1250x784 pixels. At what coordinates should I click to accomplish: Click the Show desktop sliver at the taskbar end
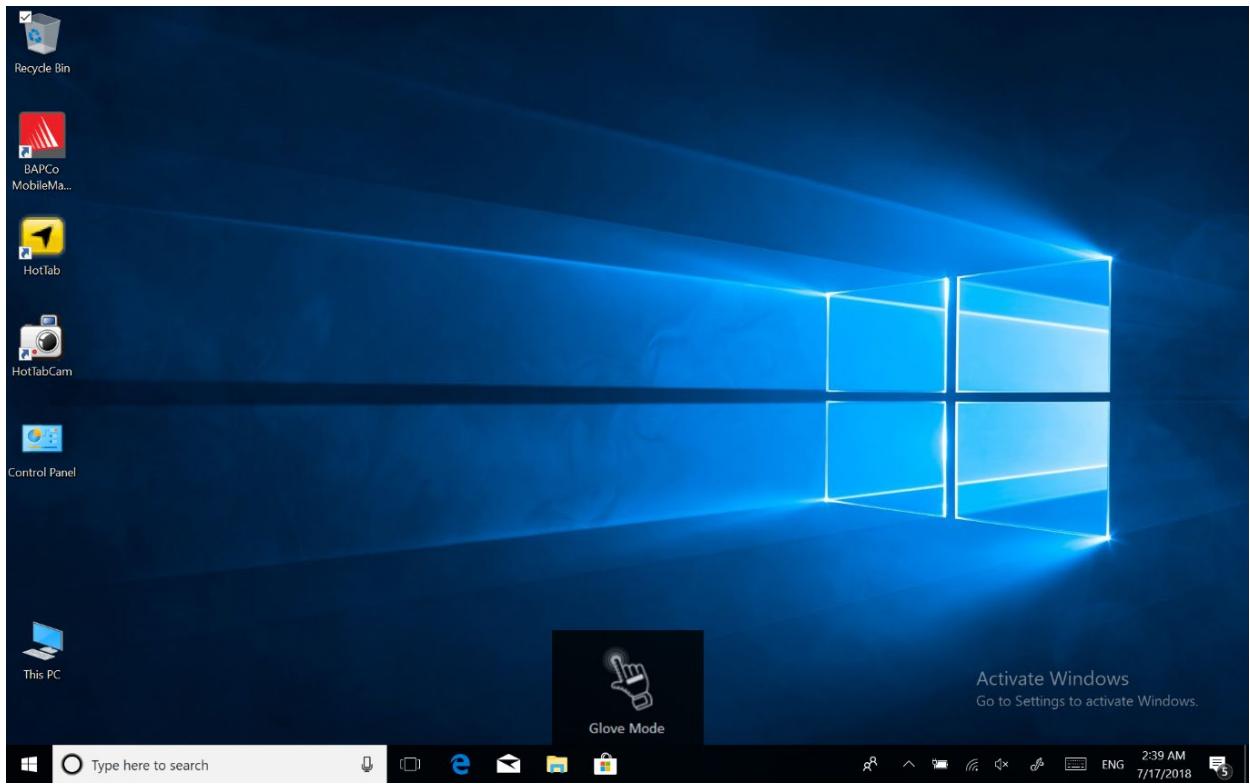[x=1247, y=765]
